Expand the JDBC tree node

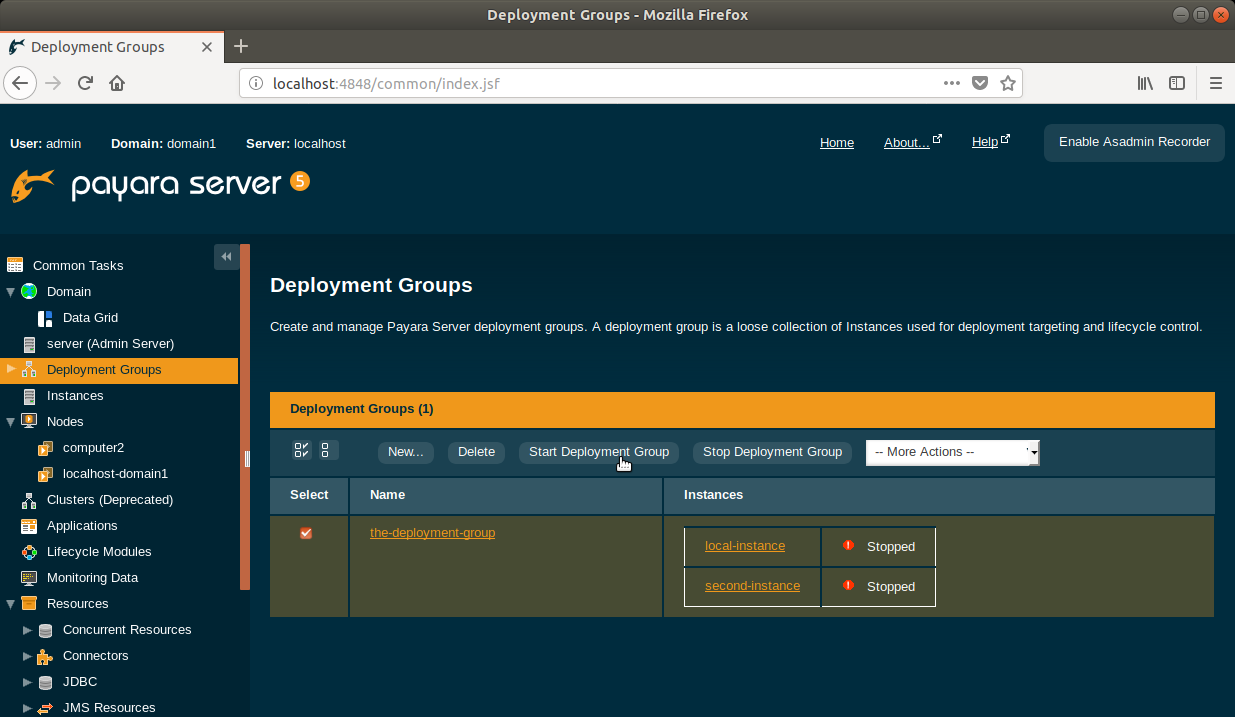27,682
